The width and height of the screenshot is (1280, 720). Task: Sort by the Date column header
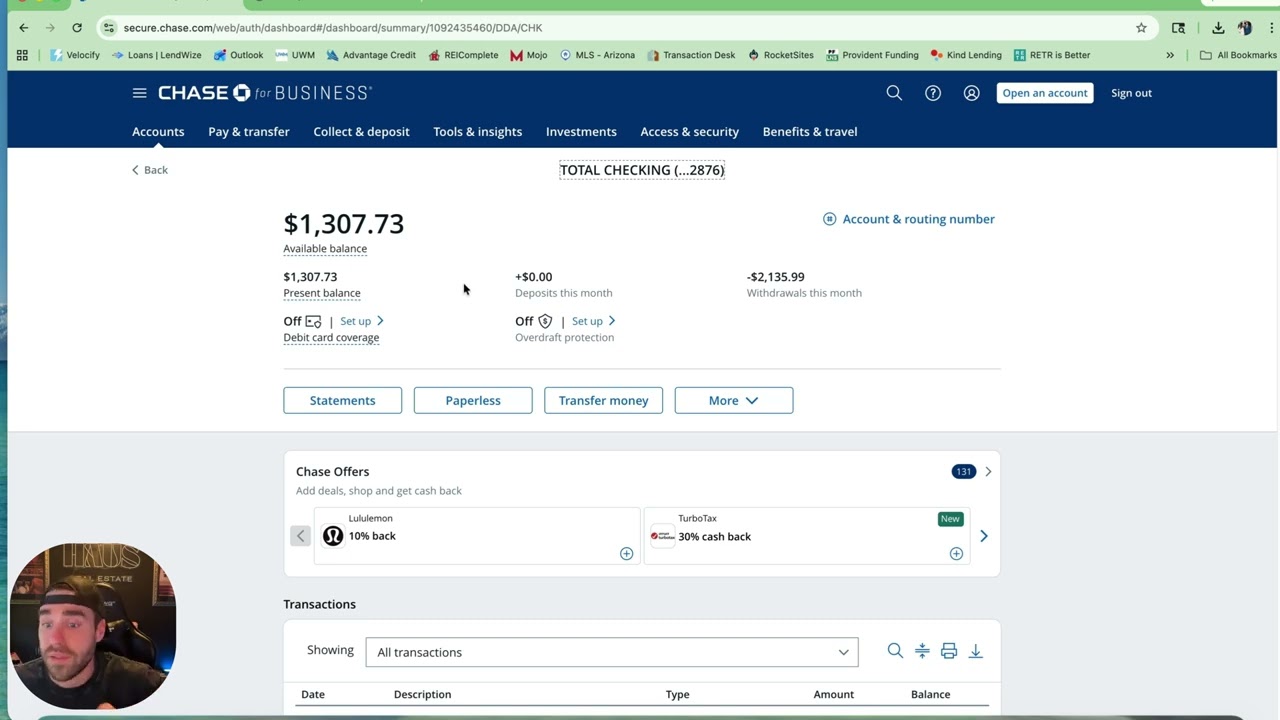(x=313, y=694)
